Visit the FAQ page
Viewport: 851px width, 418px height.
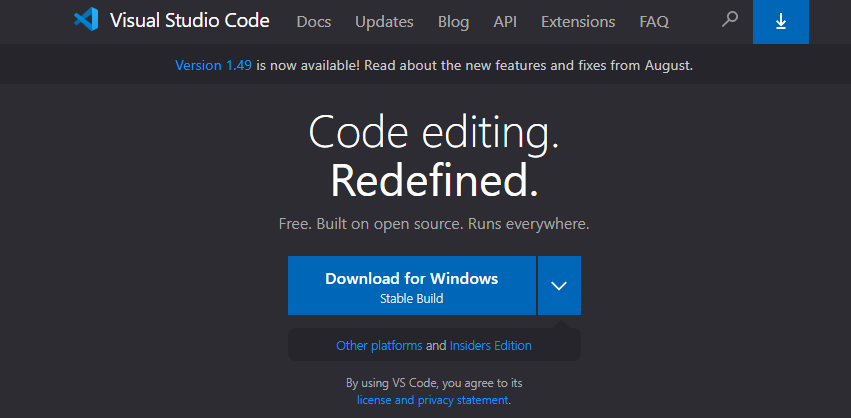point(654,21)
